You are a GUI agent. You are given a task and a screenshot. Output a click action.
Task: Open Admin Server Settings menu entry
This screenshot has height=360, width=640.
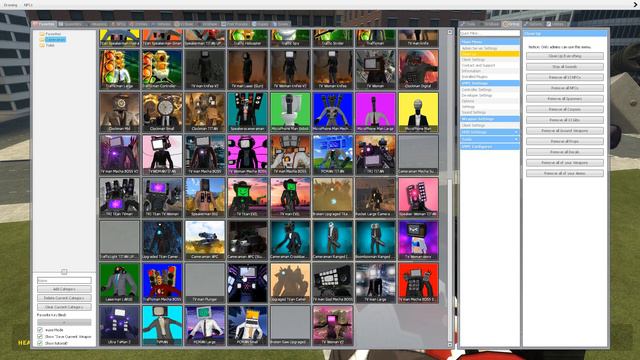(490, 48)
